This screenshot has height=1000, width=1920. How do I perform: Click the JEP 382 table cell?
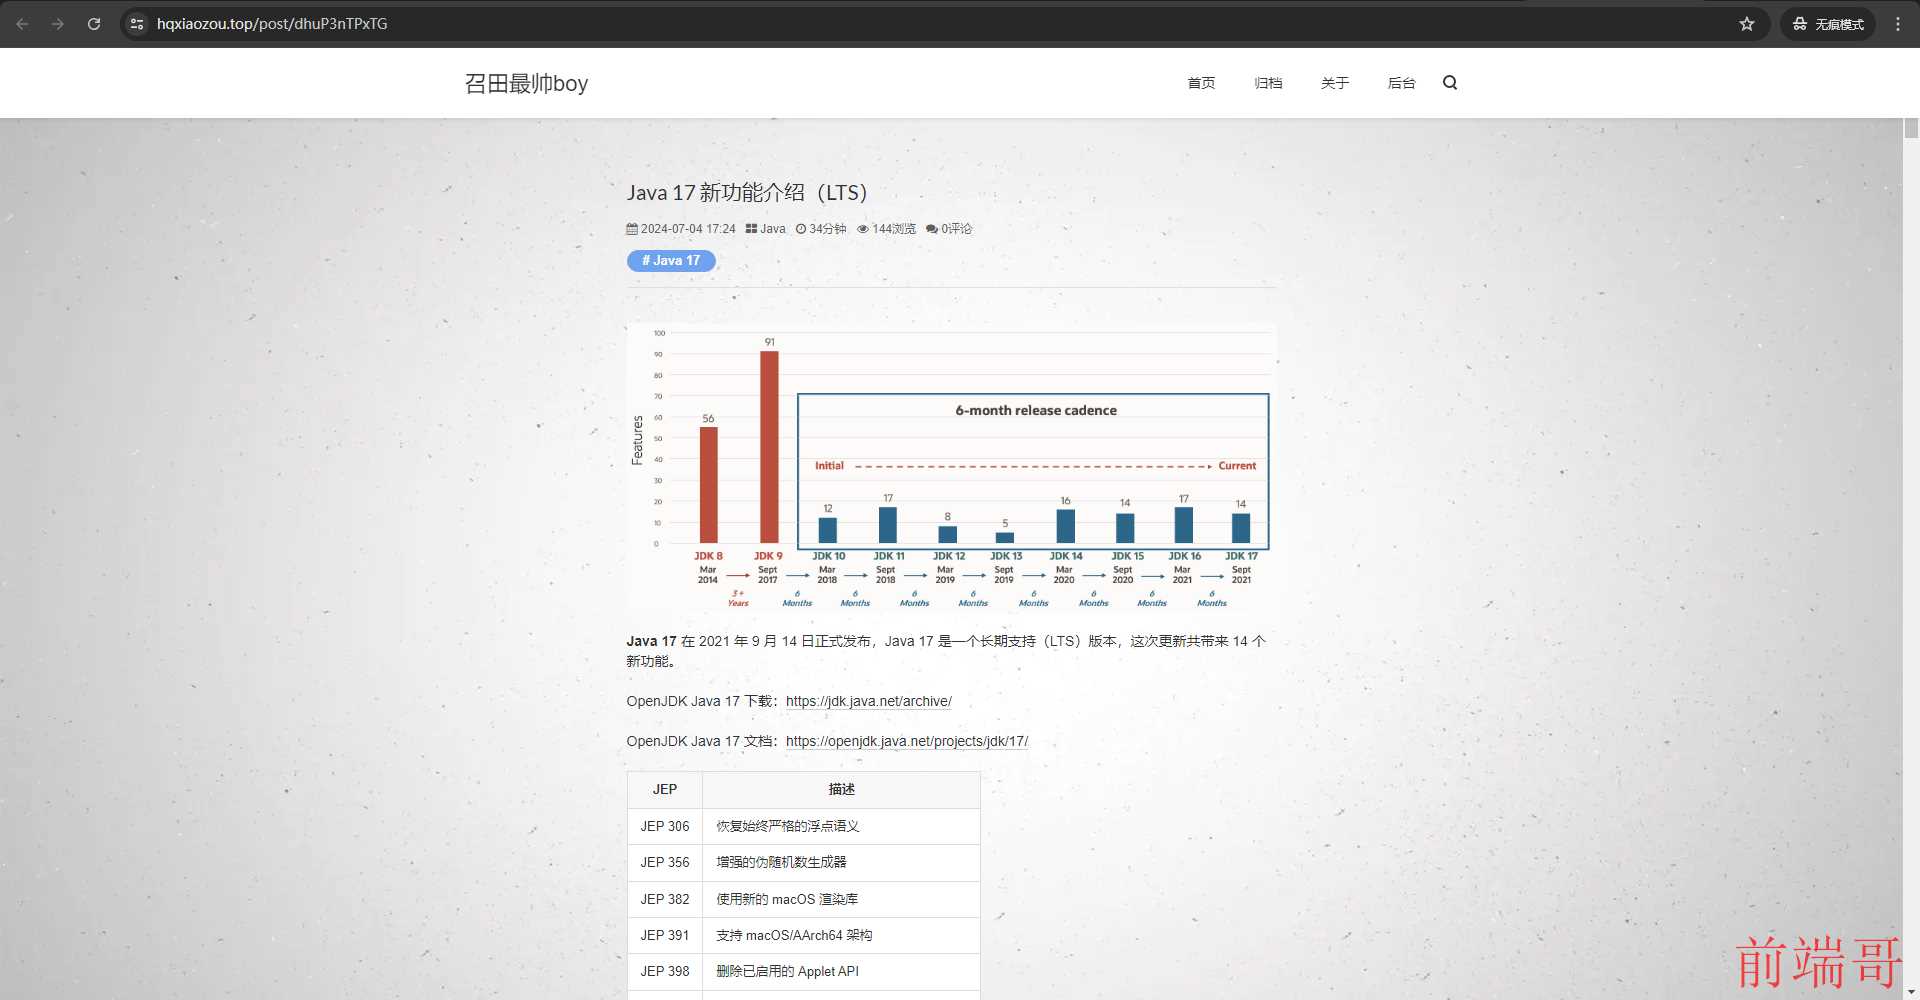(x=665, y=899)
